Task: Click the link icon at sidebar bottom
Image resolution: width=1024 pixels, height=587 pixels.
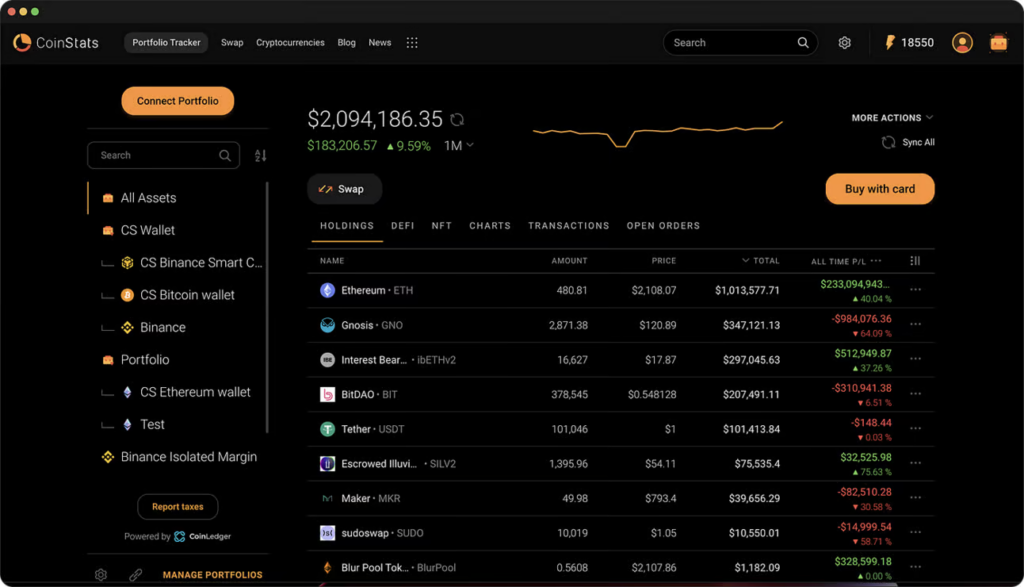Action: (135, 575)
